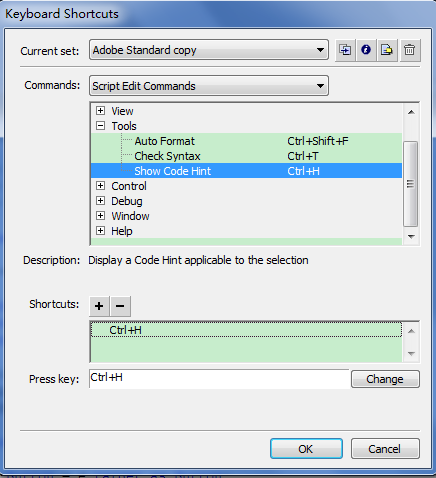Click commands list scroll up arrow
Viewport: 436px width, 478px height.
(411, 112)
